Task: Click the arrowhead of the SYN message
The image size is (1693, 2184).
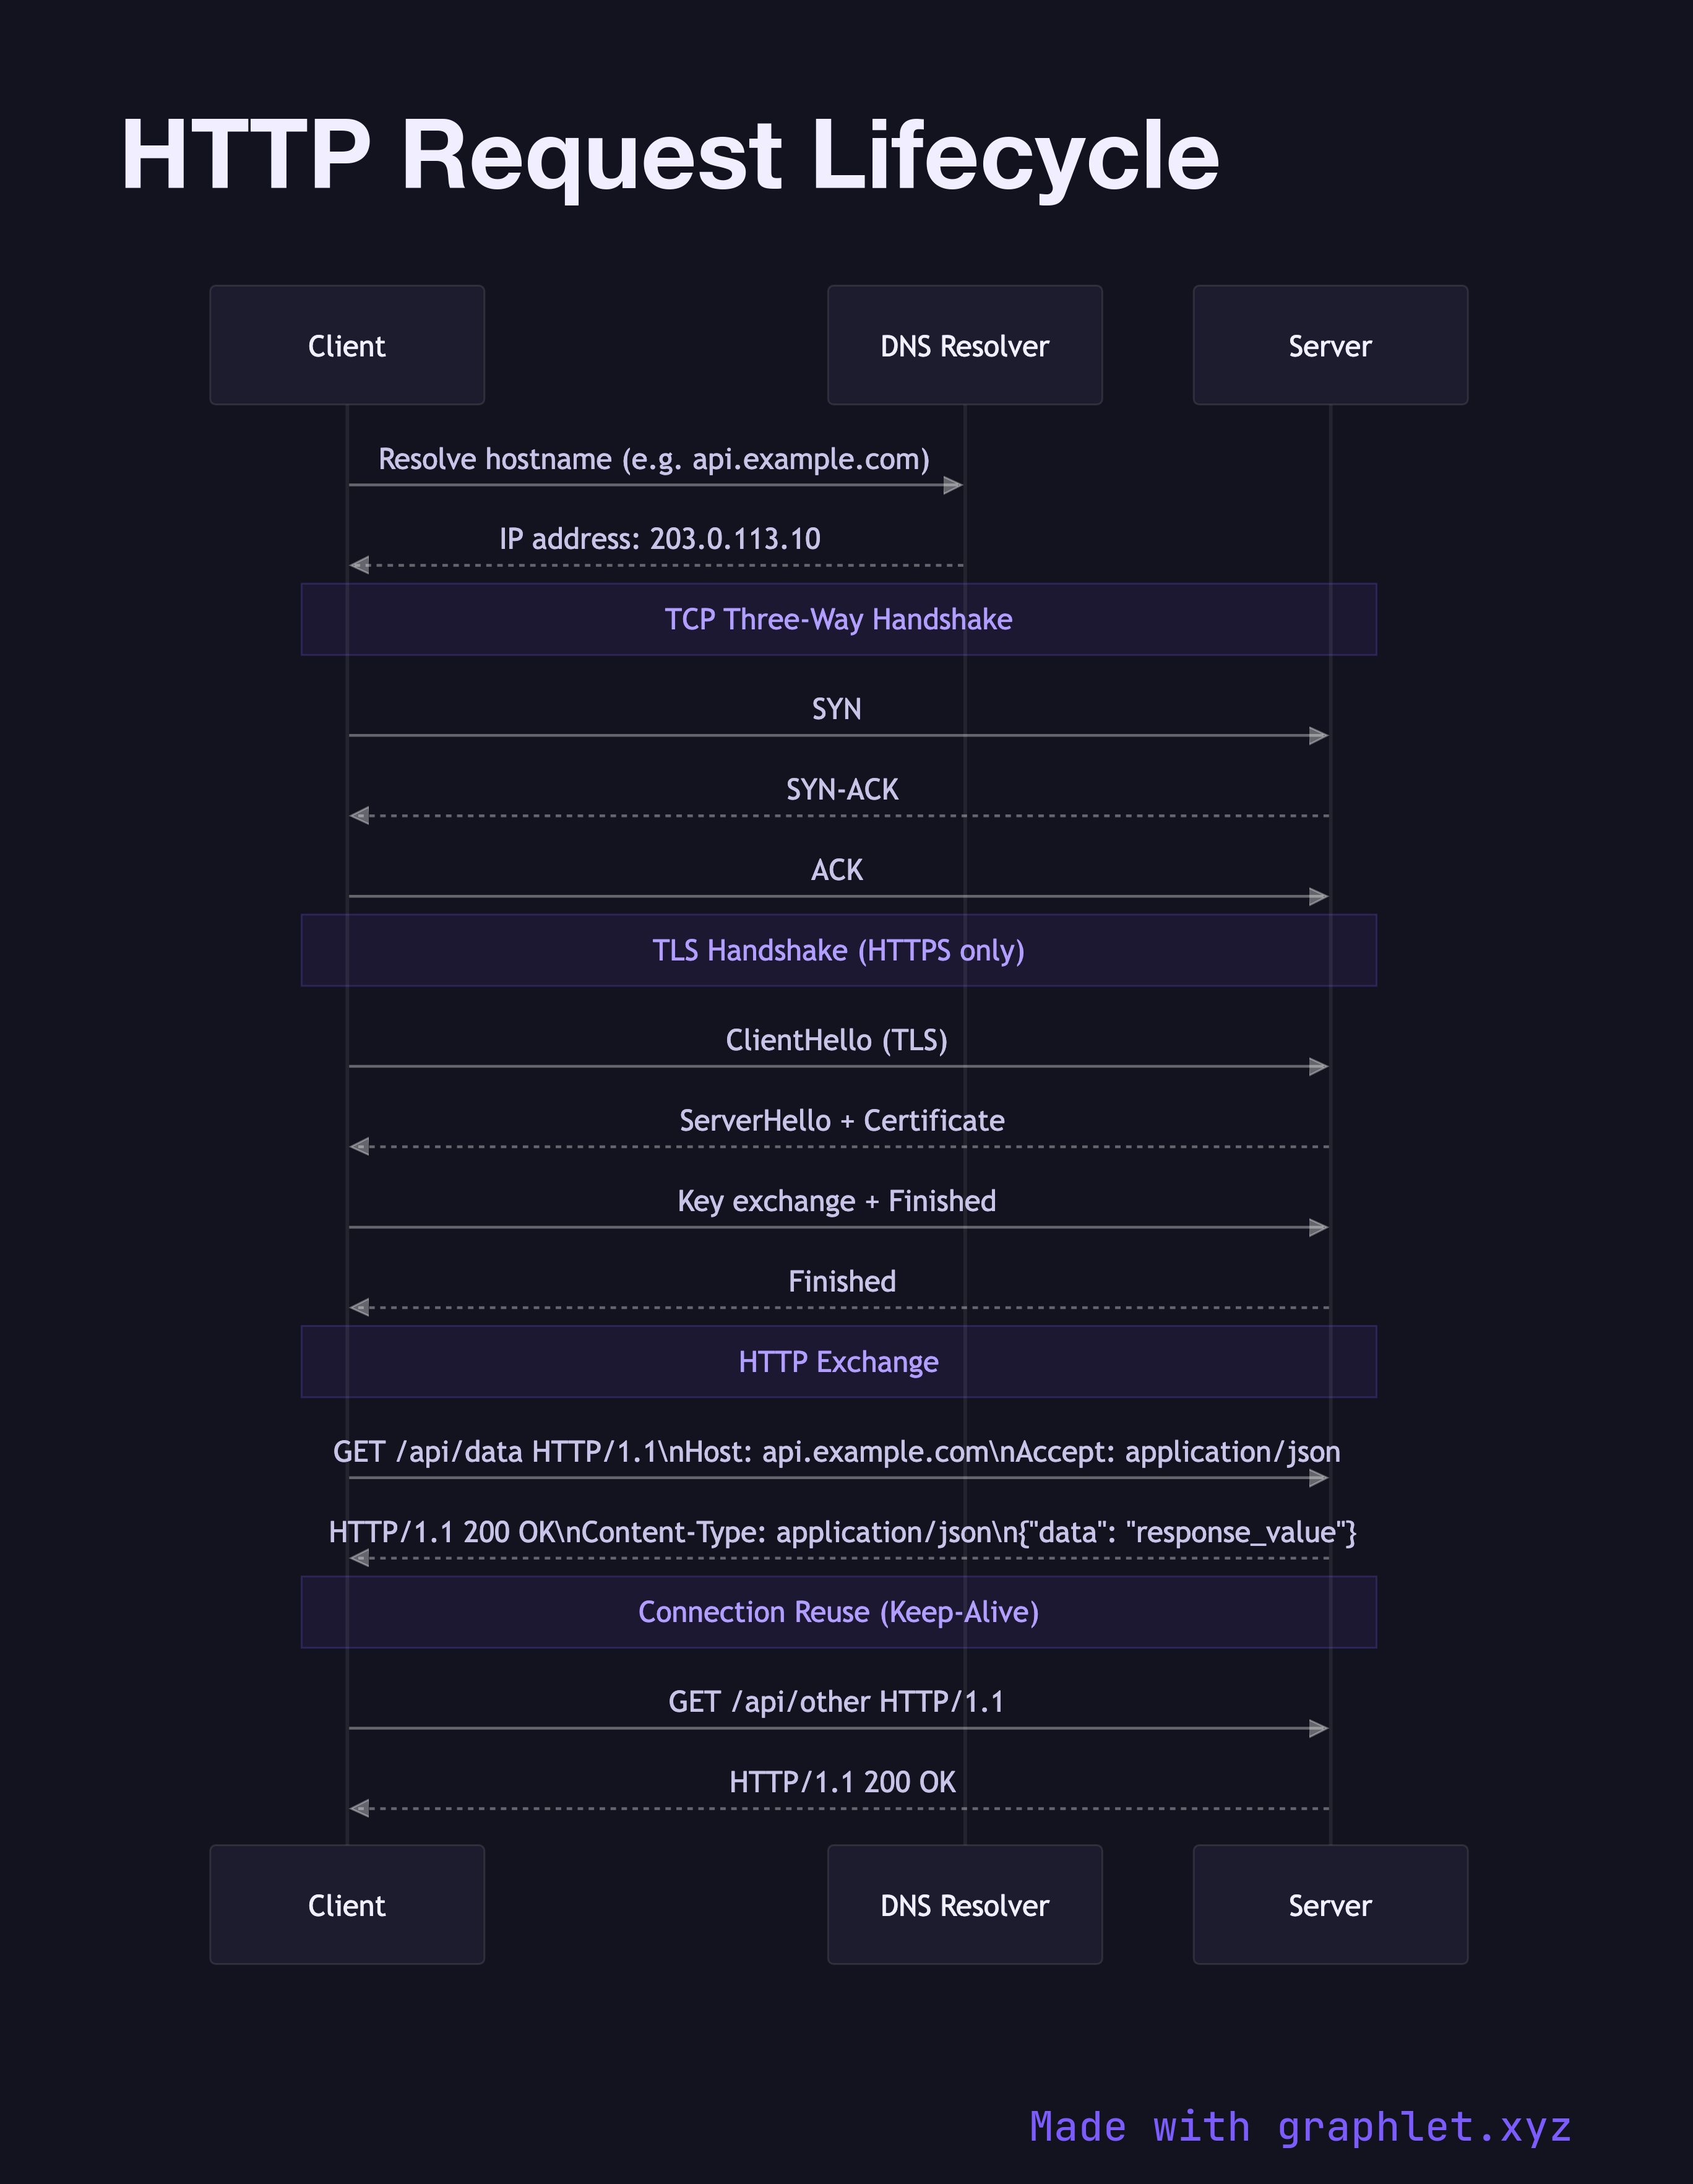Action: coord(1319,736)
